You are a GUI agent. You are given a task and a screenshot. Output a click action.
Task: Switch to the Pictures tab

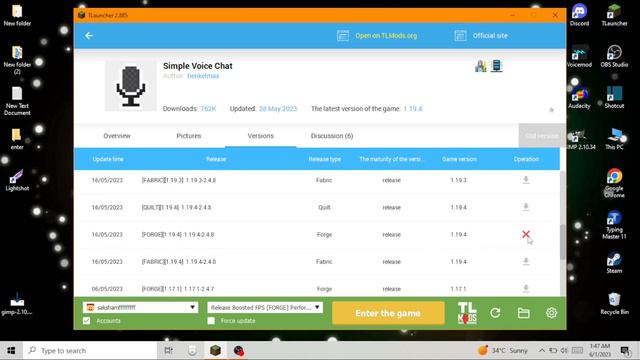(189, 136)
